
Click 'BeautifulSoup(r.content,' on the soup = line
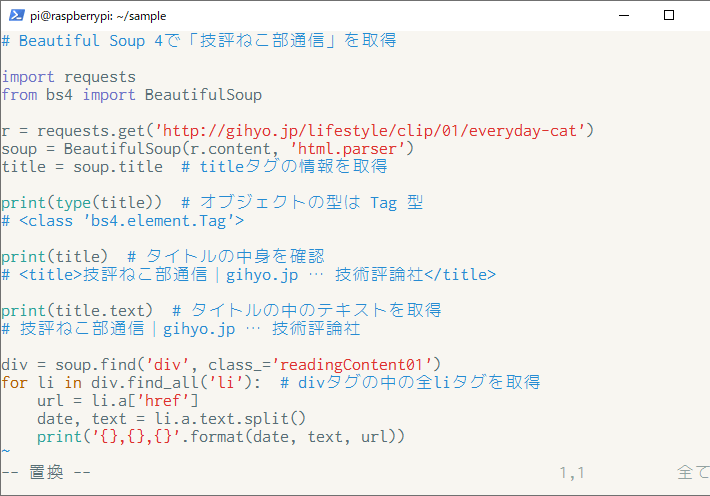tap(171, 149)
